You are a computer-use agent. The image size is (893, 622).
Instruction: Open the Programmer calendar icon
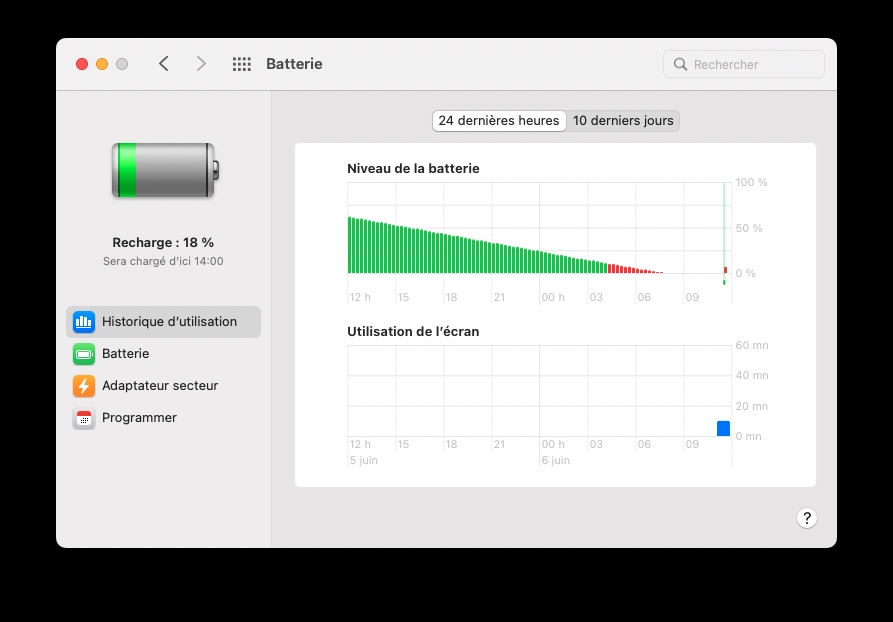pyautogui.click(x=84, y=418)
